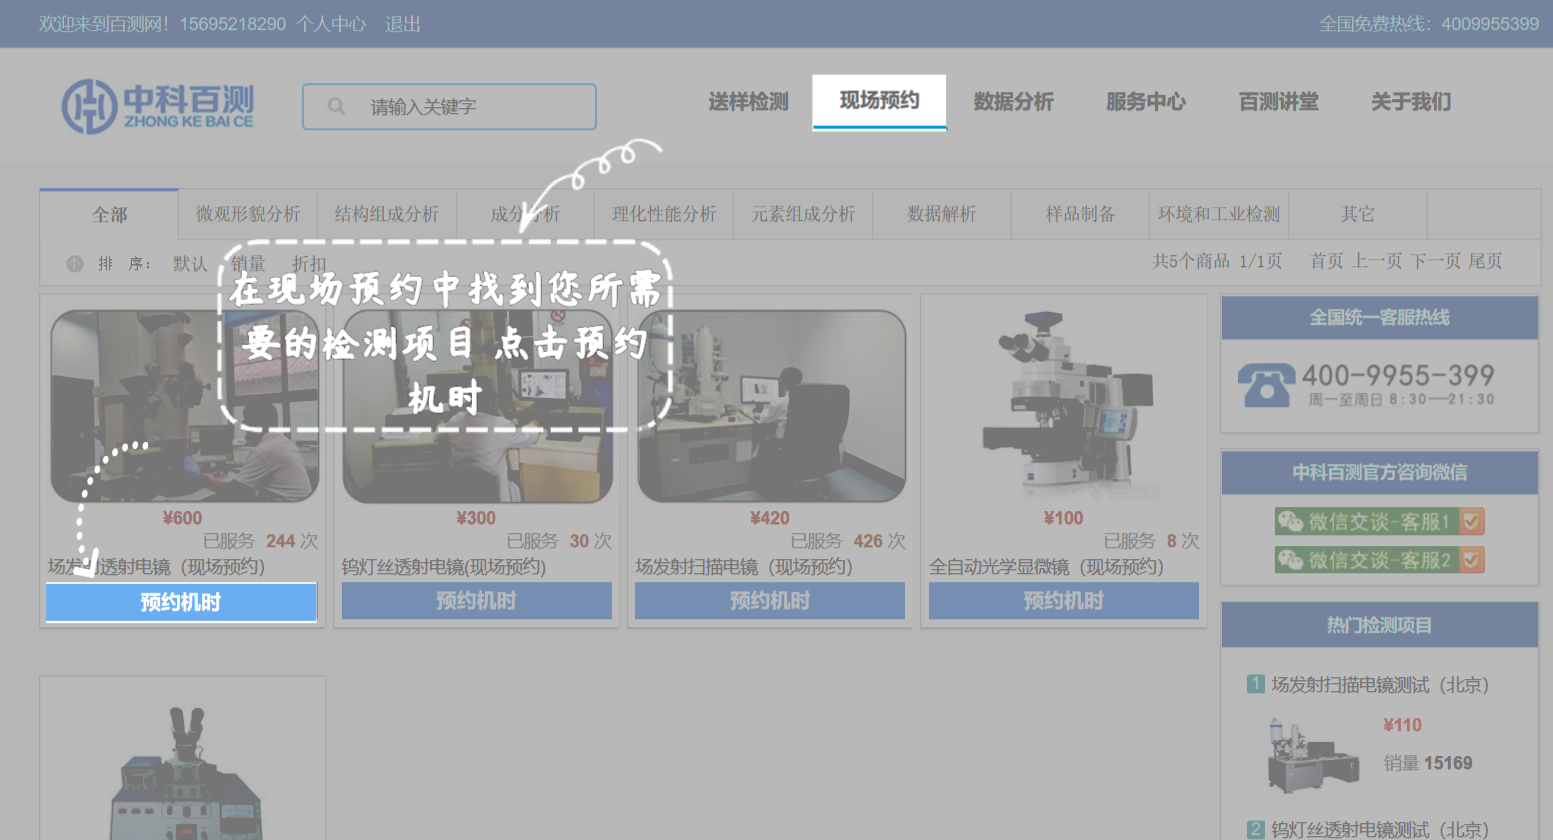Book 全自动光学显微镜 via 预约机时 button
Image resolution: width=1553 pixels, height=840 pixels.
point(1063,601)
